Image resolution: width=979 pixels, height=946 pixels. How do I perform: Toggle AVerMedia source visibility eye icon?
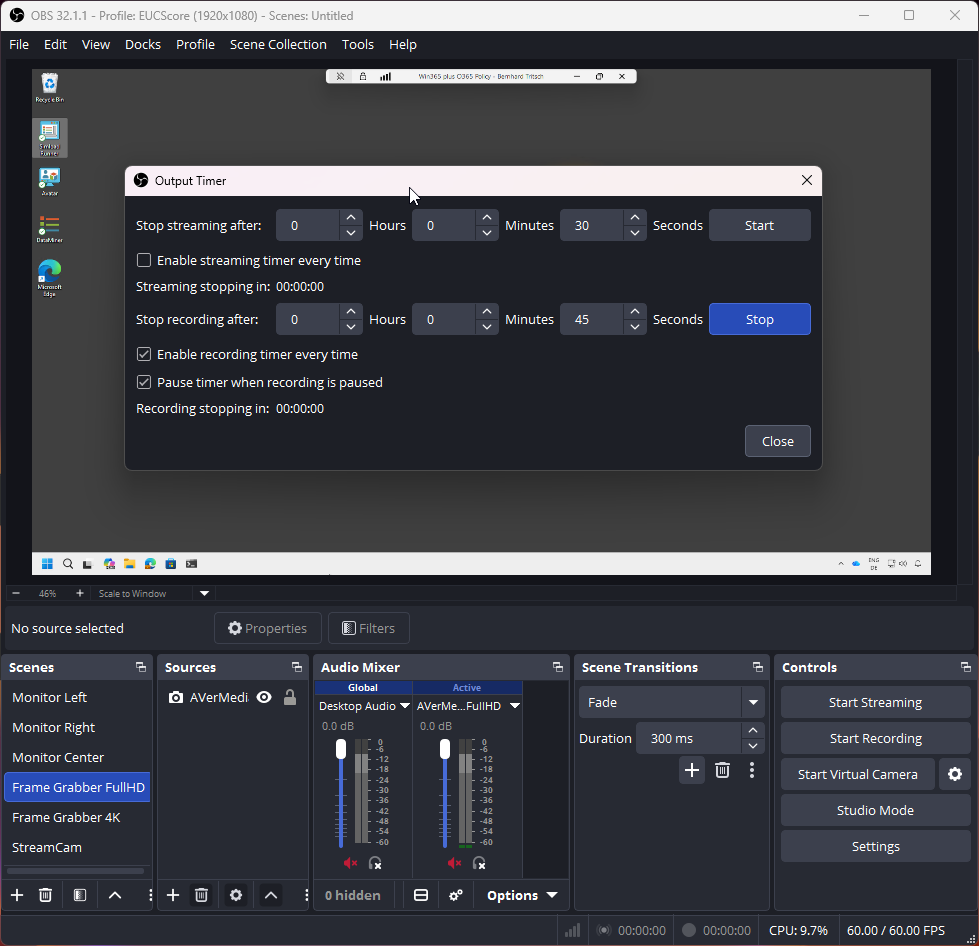[x=263, y=697]
